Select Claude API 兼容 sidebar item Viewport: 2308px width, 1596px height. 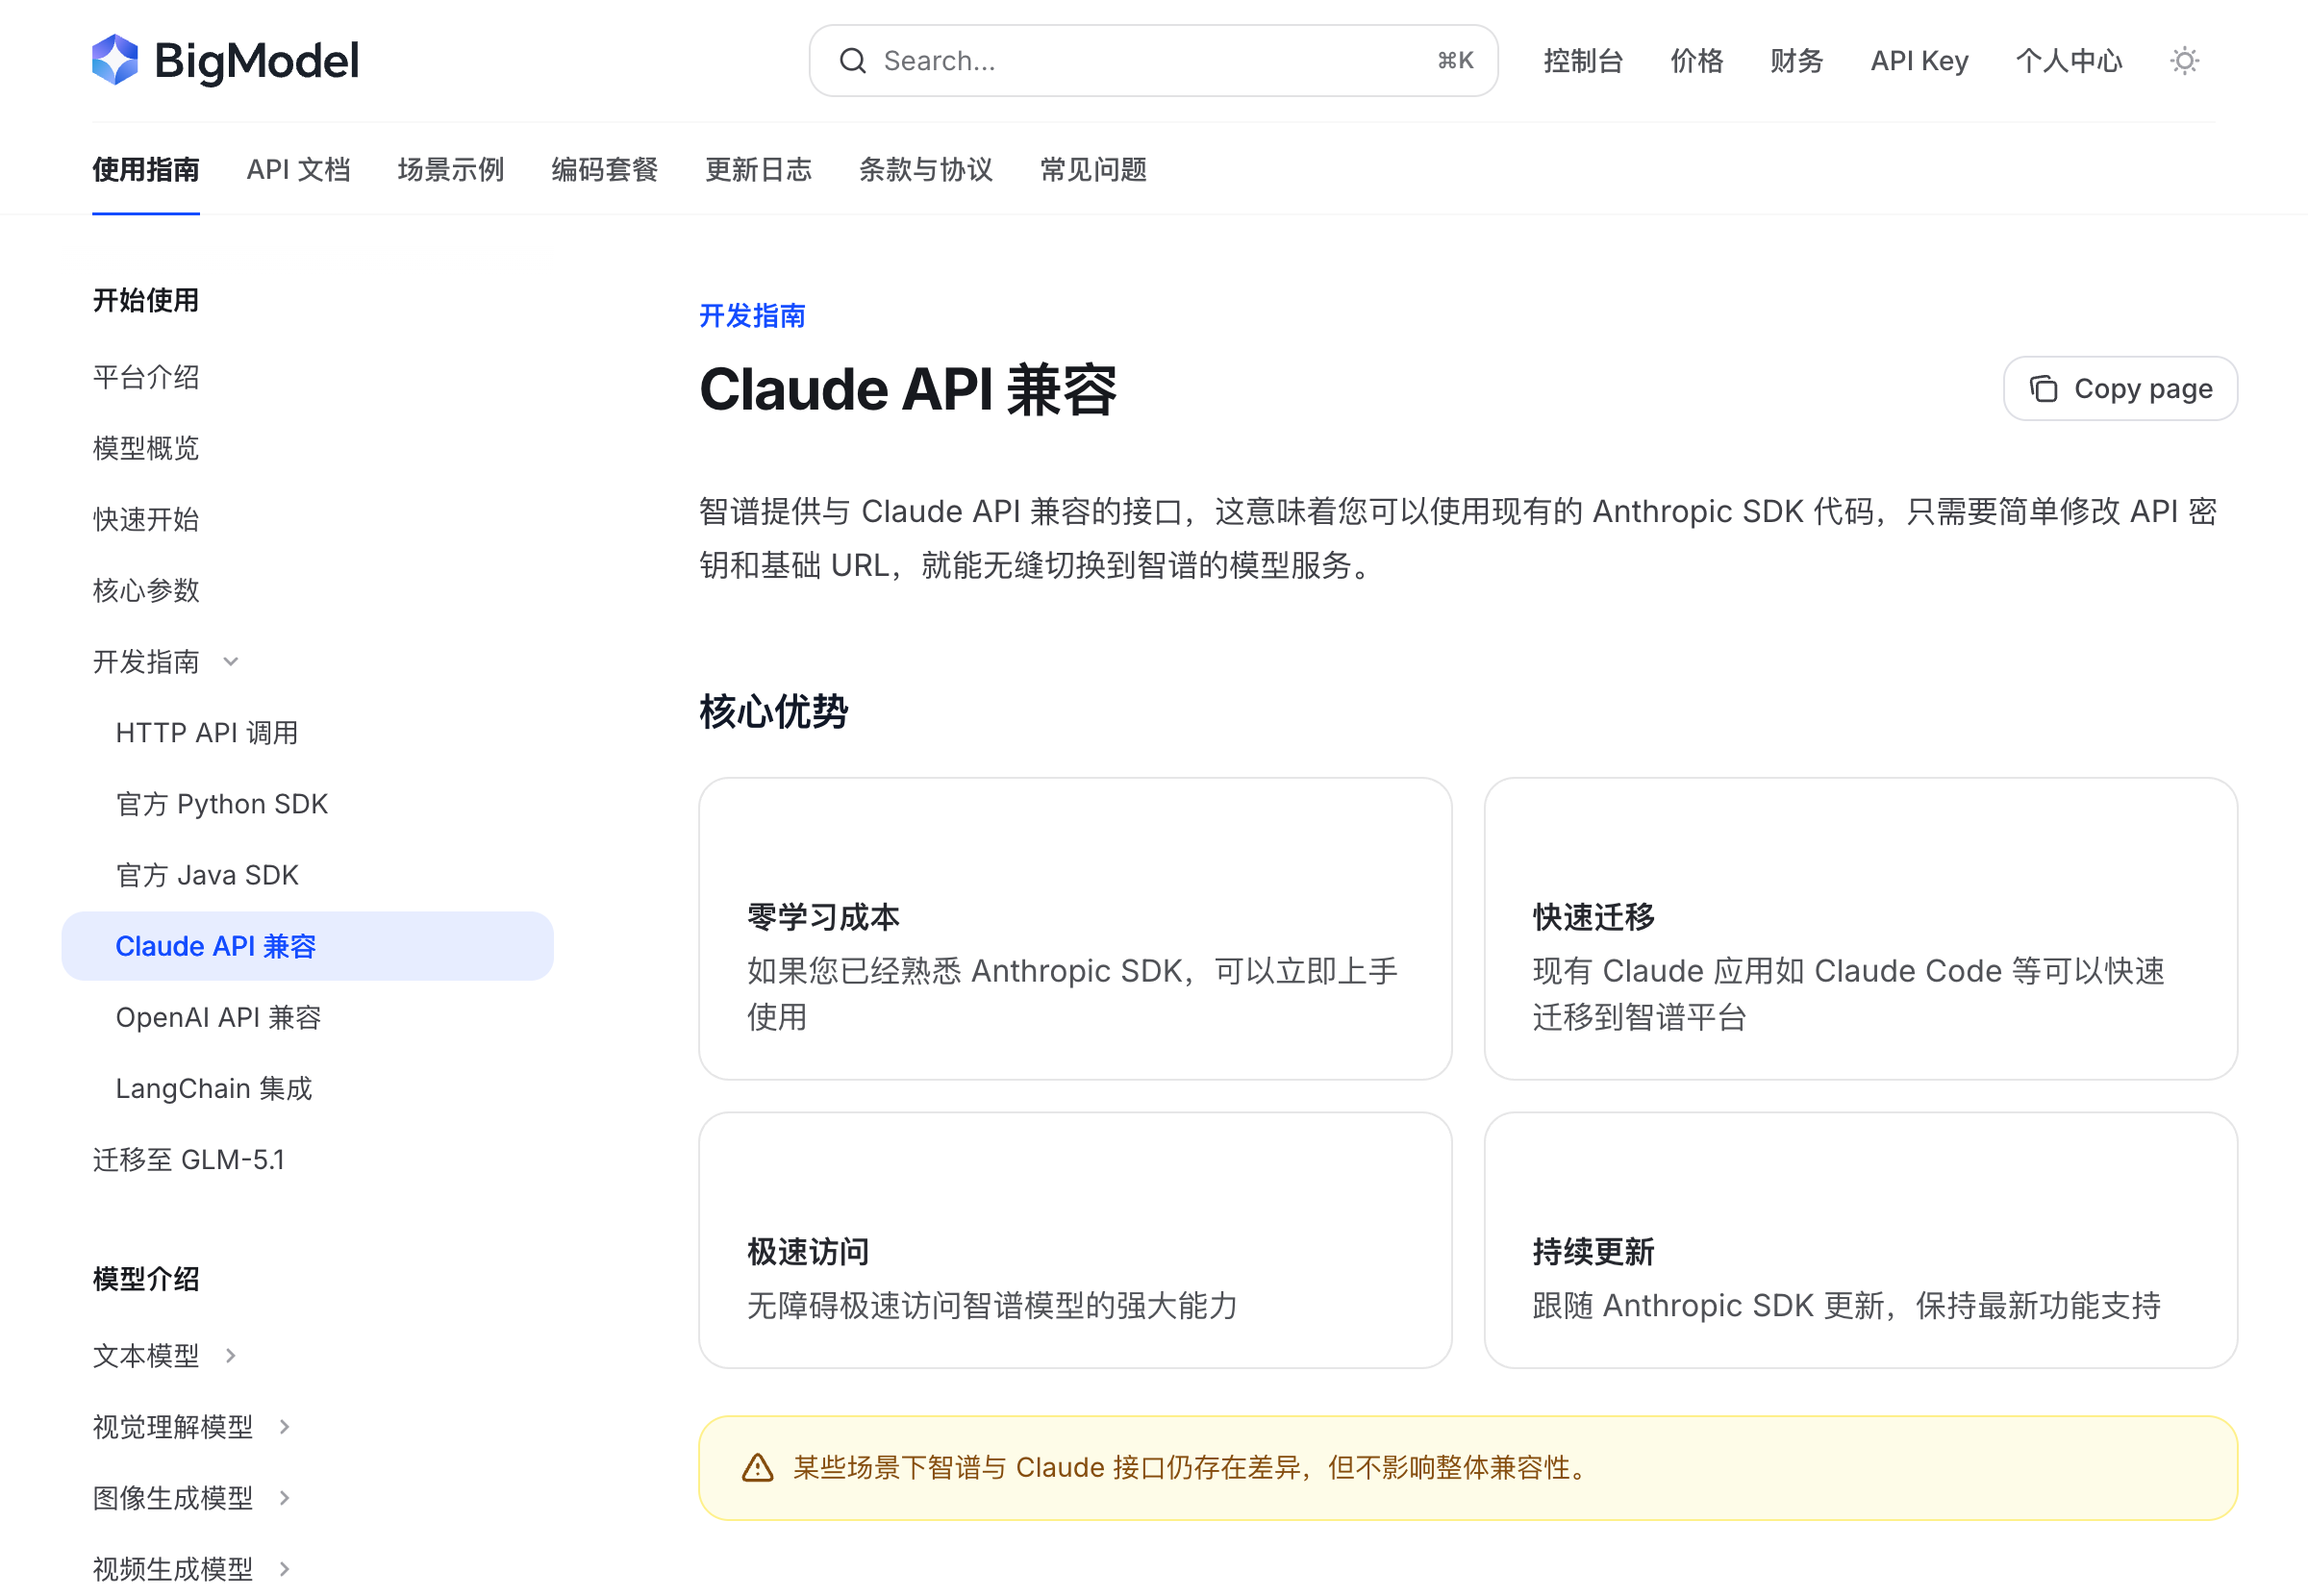click(x=307, y=946)
